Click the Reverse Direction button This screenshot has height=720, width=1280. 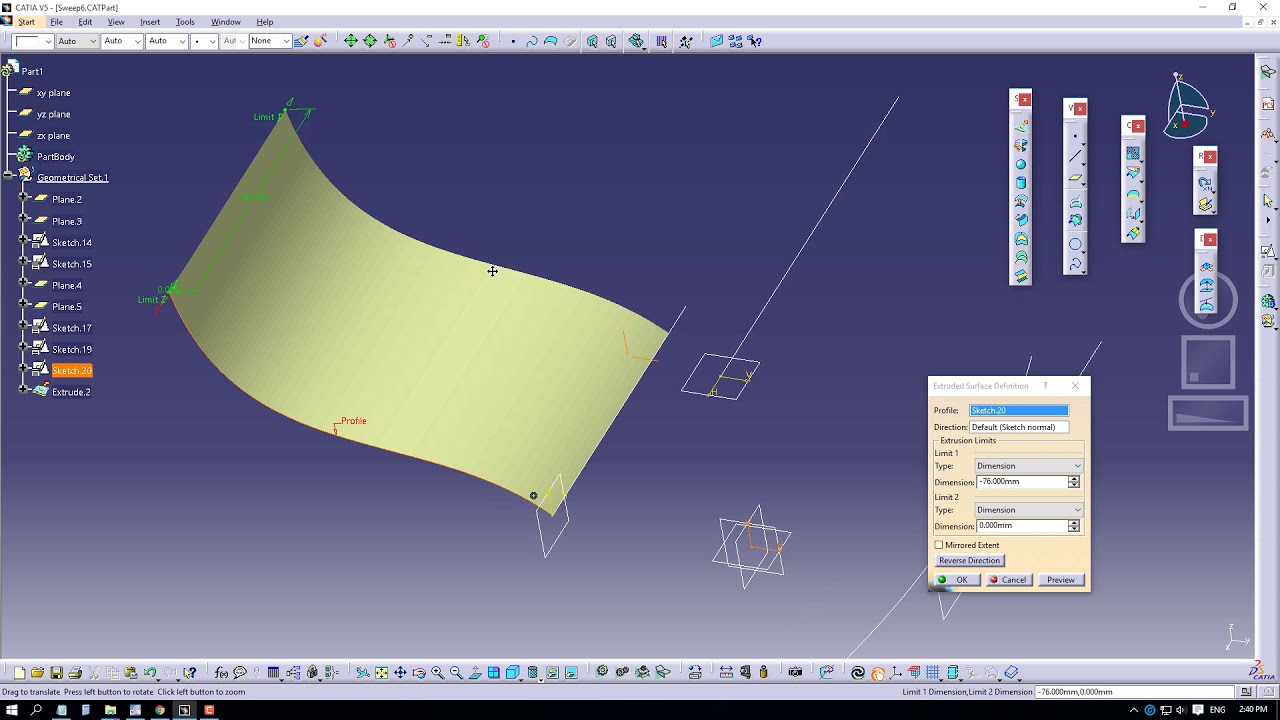(x=969, y=561)
